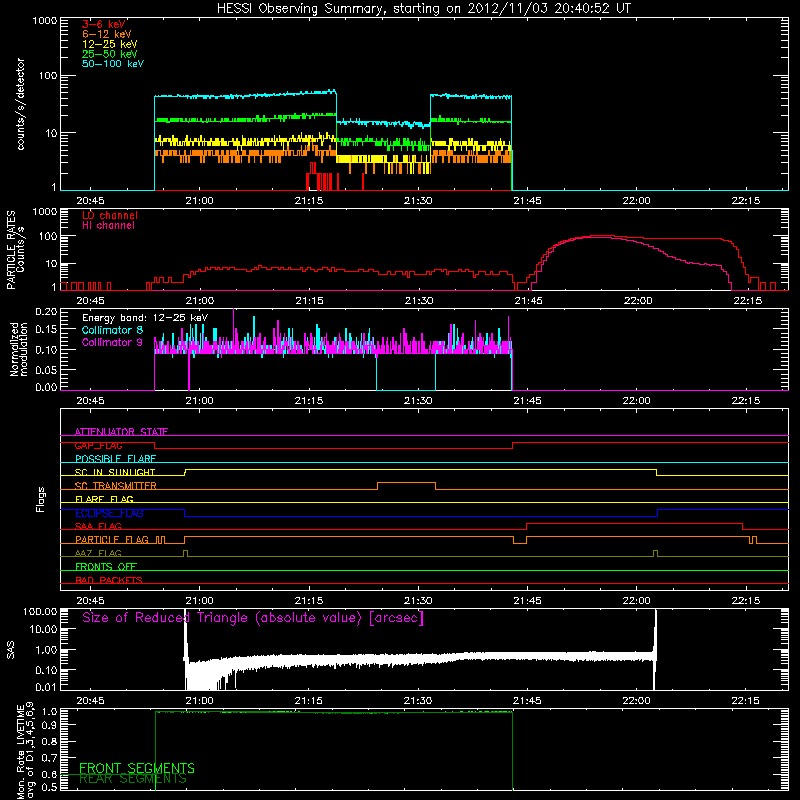The image size is (800, 800).
Task: Select the 50-100 keV legend label
Action: click(x=113, y=64)
